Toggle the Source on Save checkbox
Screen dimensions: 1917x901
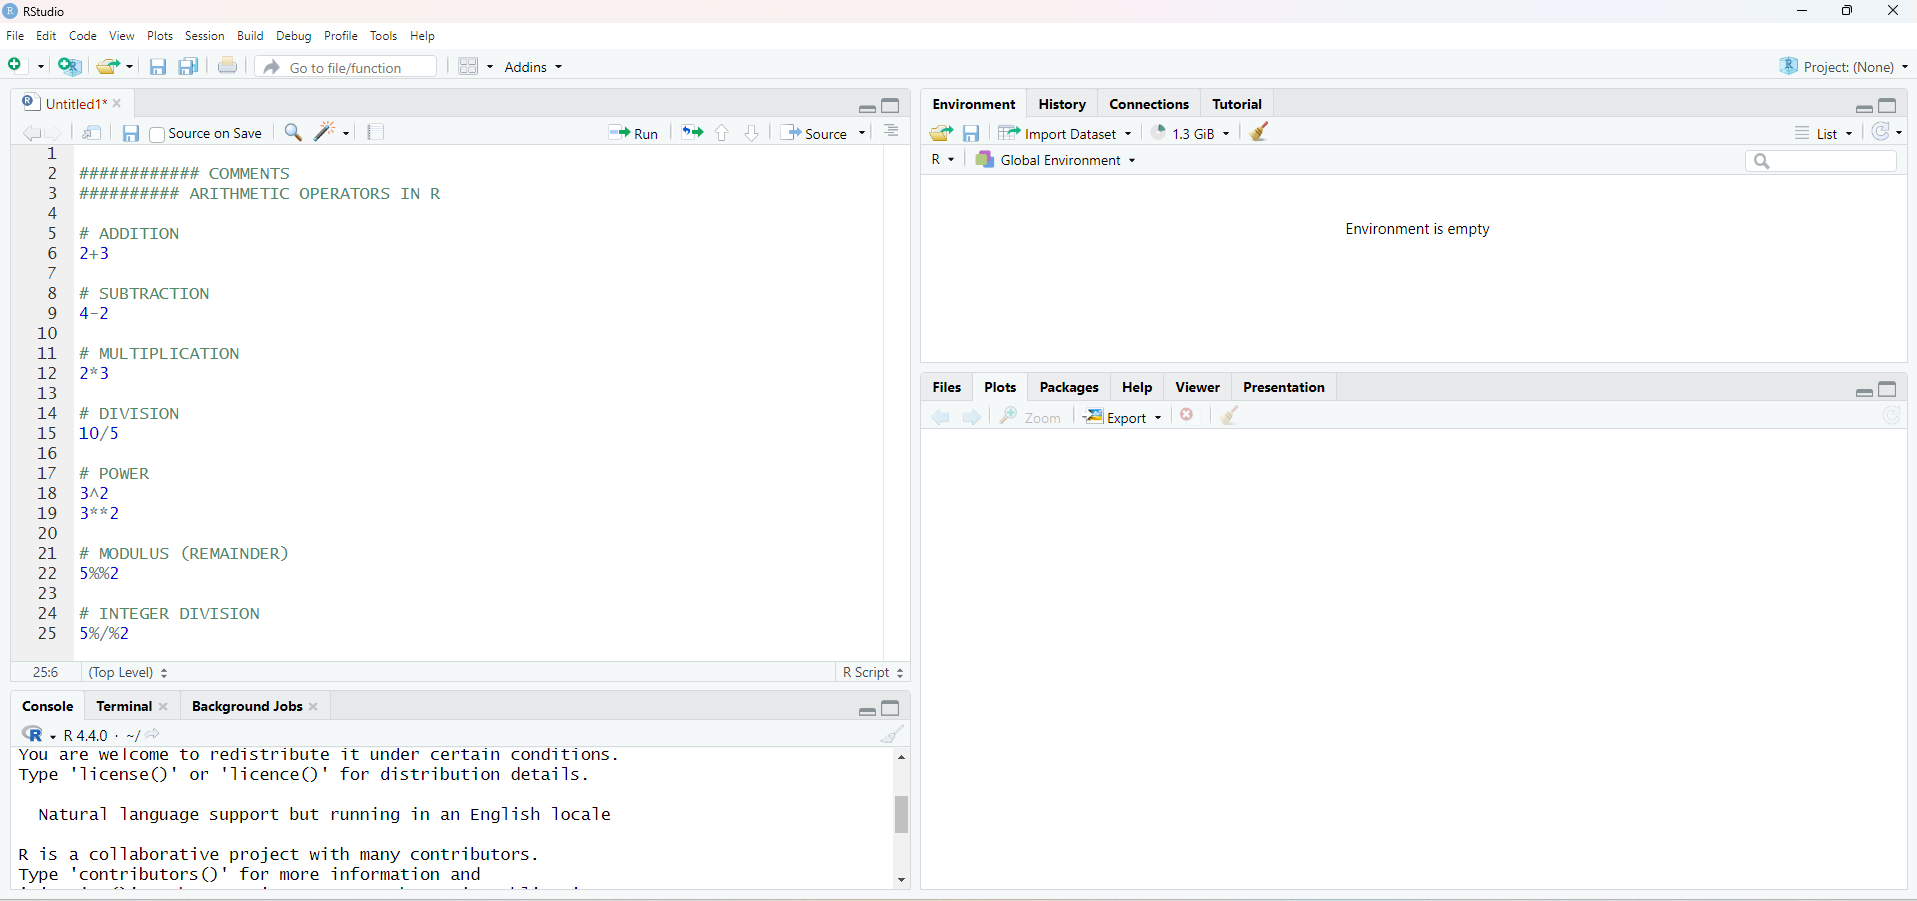[x=157, y=134]
